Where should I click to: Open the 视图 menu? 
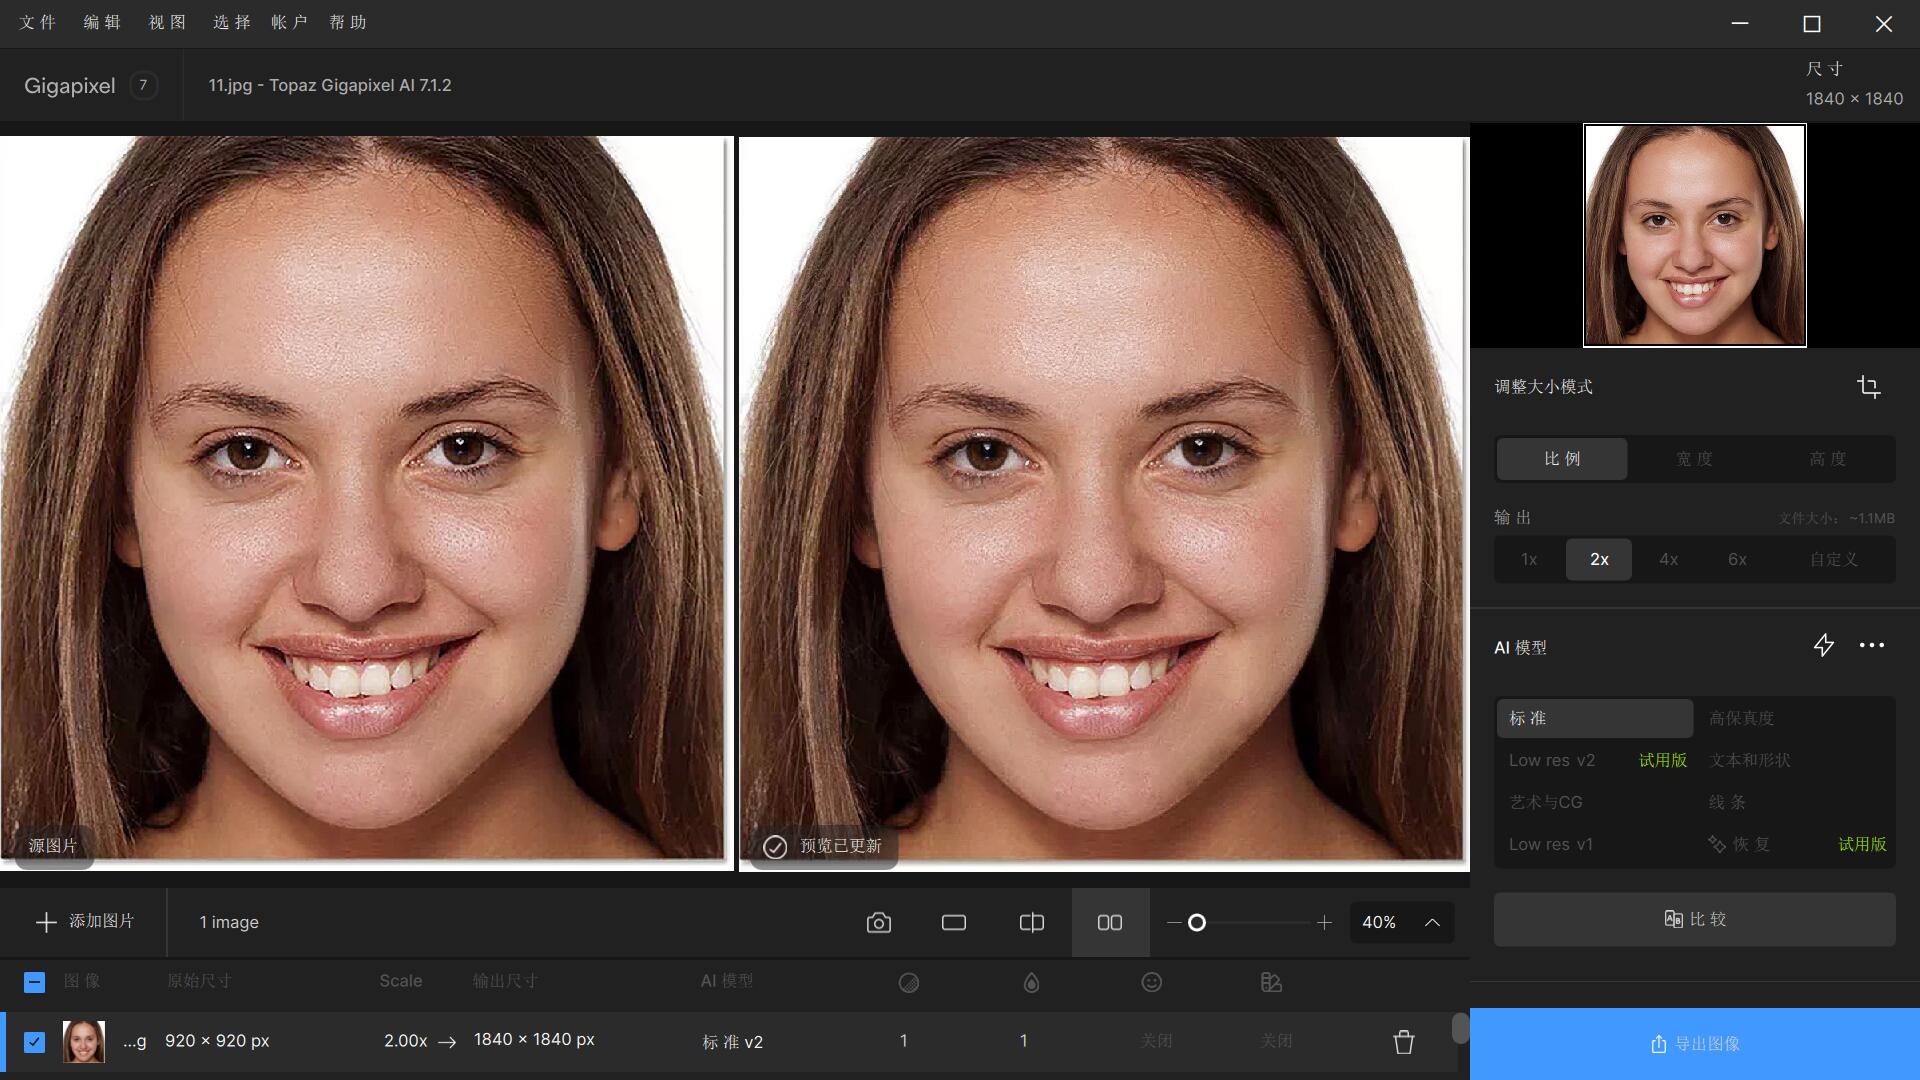coord(167,22)
